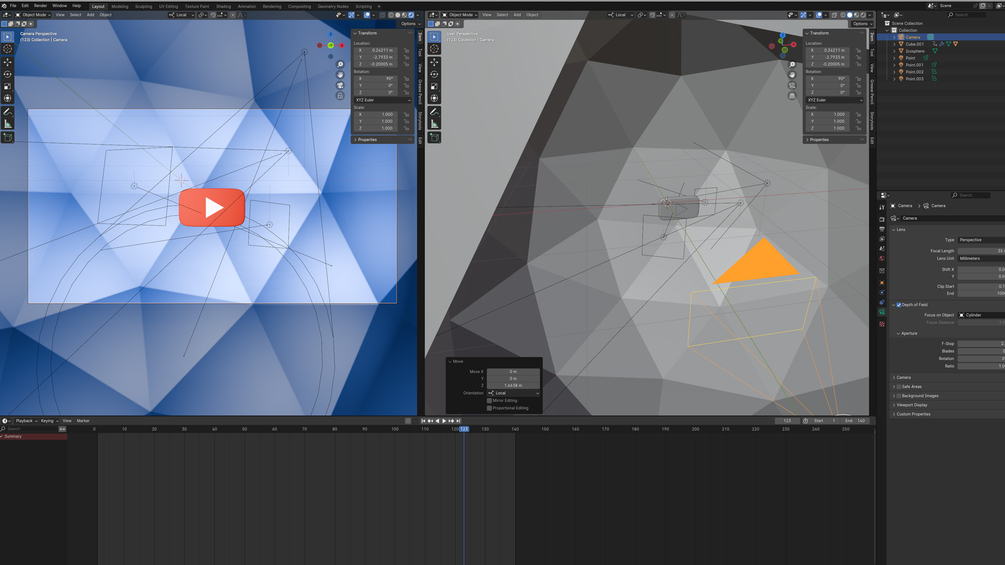Open Object Mode dropdown in left viewport

tap(33, 15)
